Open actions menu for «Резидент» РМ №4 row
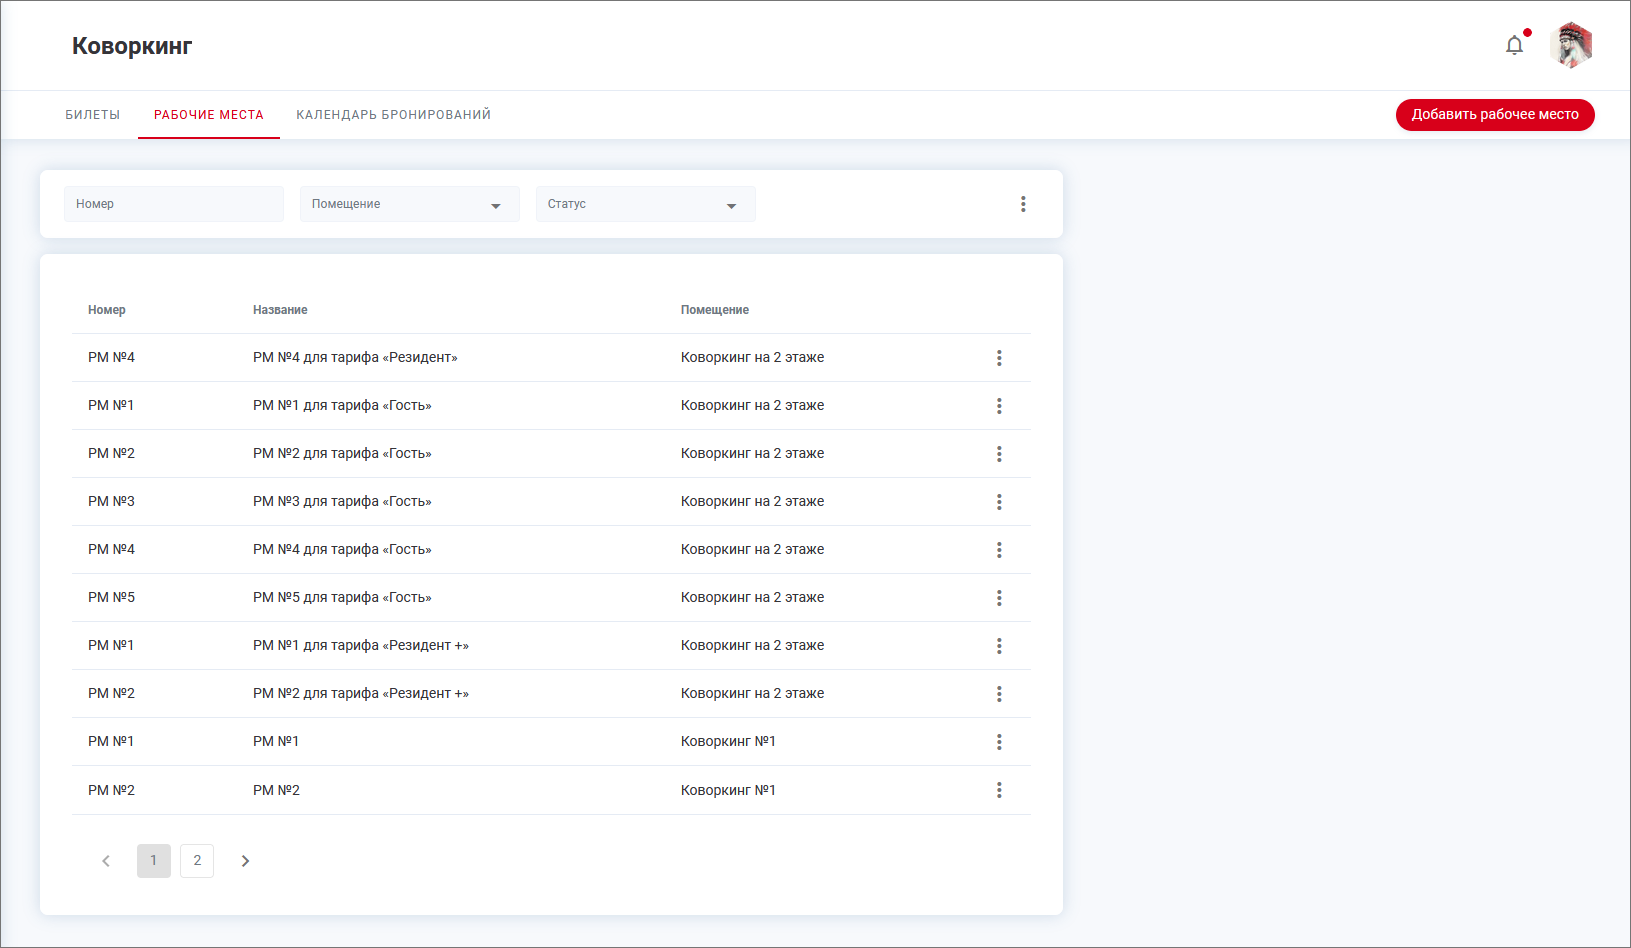Image resolution: width=1631 pixels, height=948 pixels. (x=998, y=358)
